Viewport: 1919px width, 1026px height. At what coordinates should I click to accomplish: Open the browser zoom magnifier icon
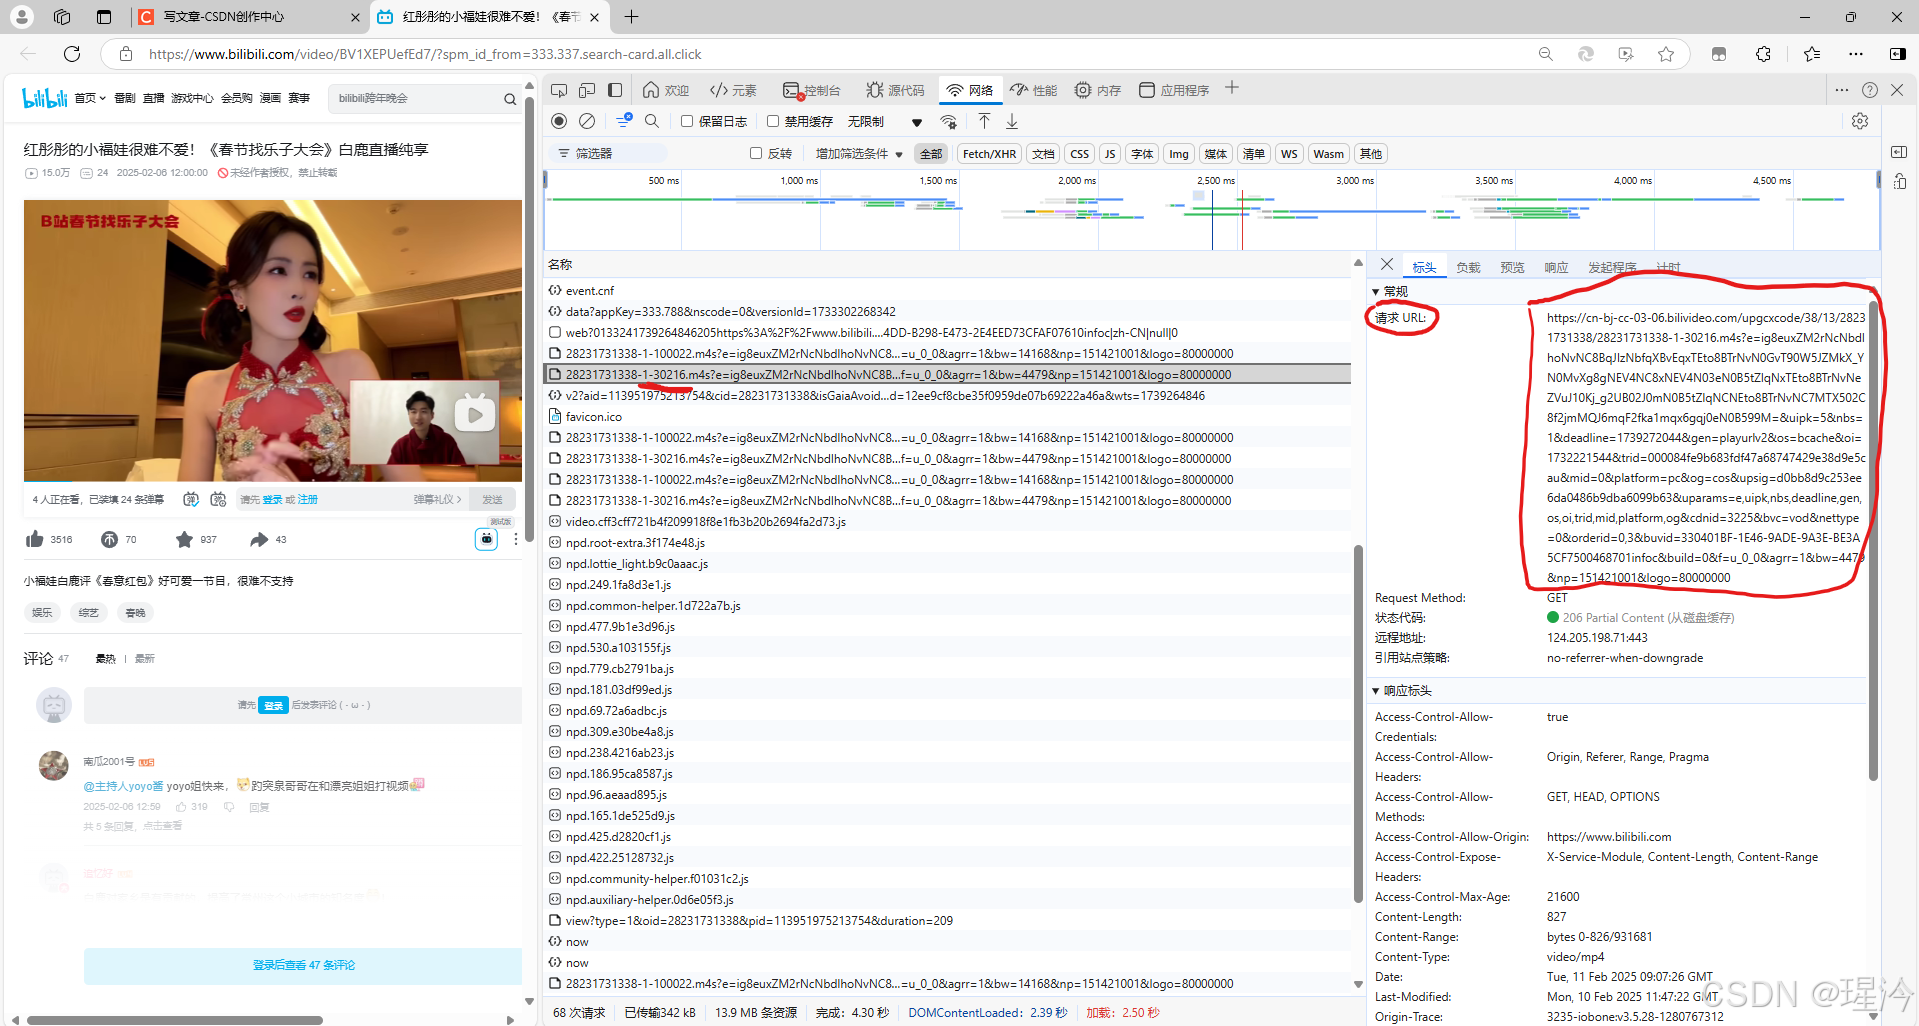(x=1546, y=54)
